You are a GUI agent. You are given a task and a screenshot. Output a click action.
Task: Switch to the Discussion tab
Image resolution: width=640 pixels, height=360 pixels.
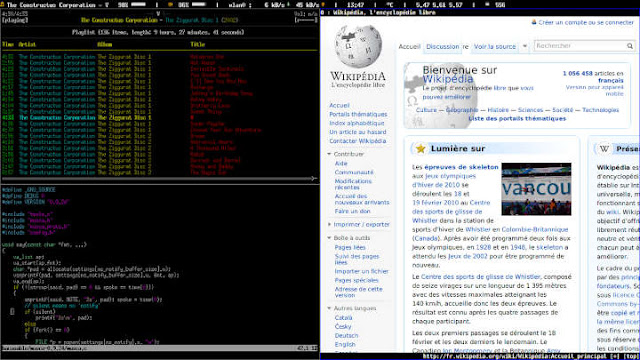[x=442, y=47]
